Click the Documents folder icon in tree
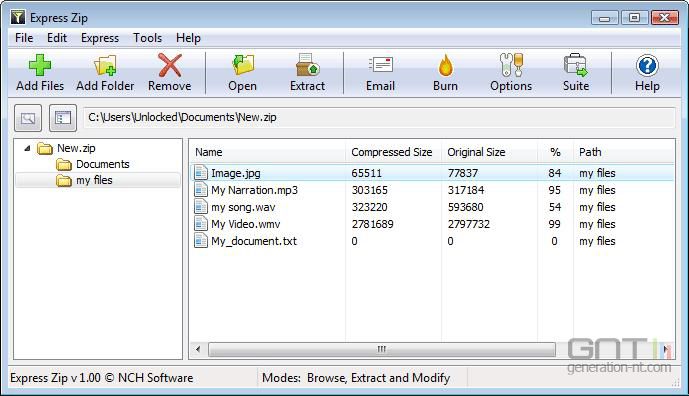Viewport: 689px width, 396px height. point(64,164)
